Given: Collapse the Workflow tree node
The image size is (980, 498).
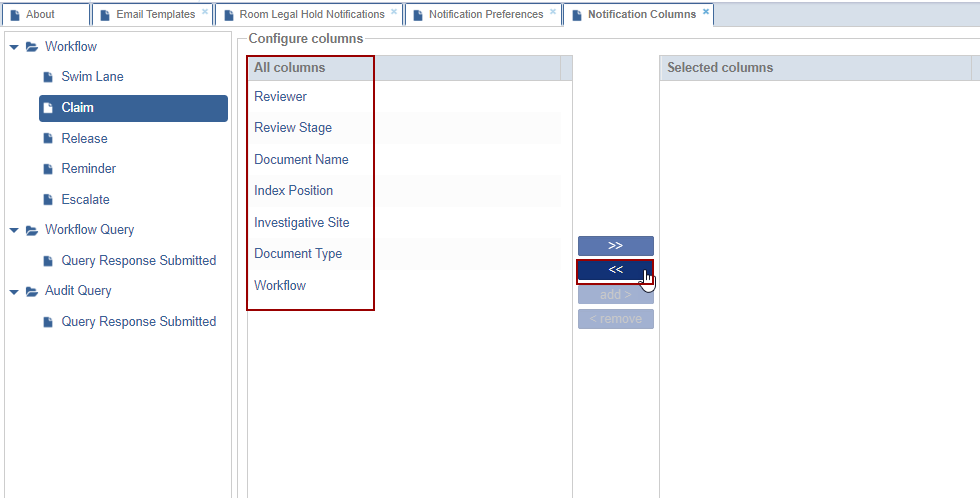Looking at the screenshot, I should click(x=14, y=47).
